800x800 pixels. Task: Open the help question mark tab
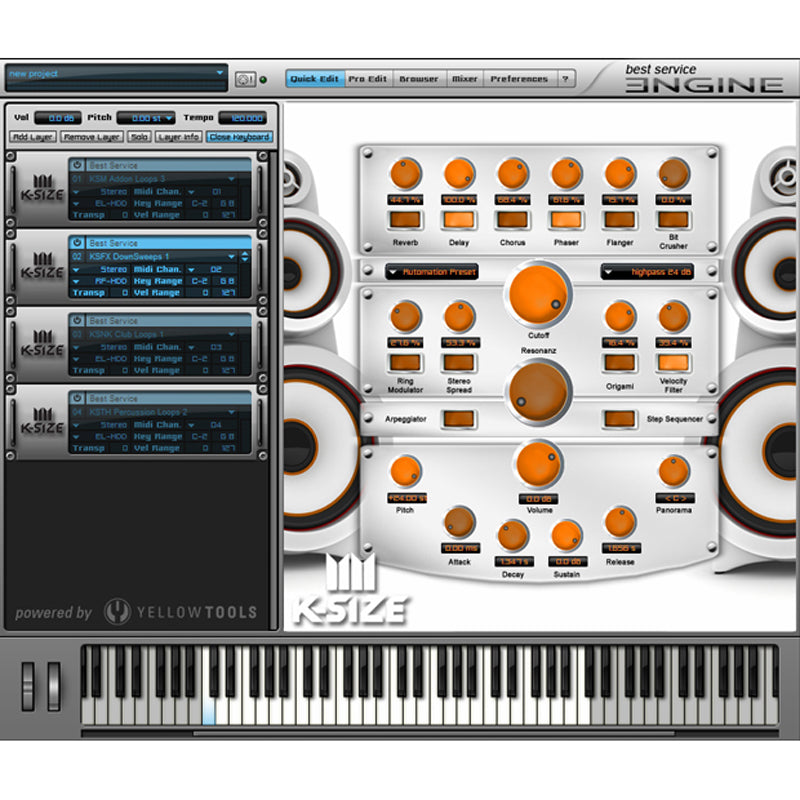pyautogui.click(x=564, y=78)
